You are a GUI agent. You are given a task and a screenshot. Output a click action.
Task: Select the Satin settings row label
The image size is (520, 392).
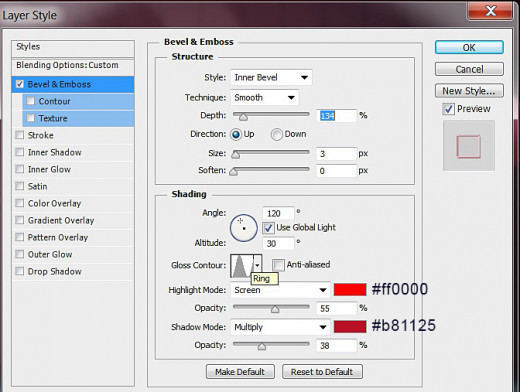tap(37, 186)
